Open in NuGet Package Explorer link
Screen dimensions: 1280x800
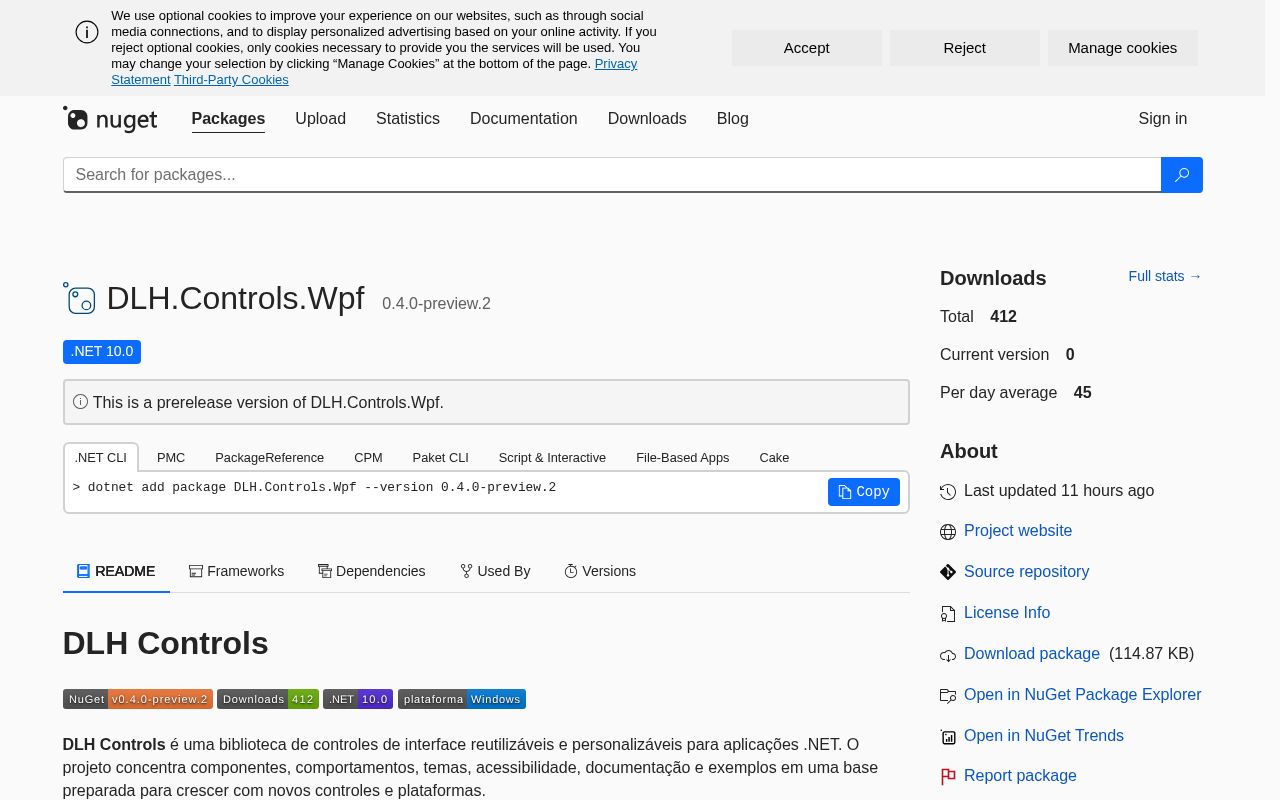point(1083,695)
